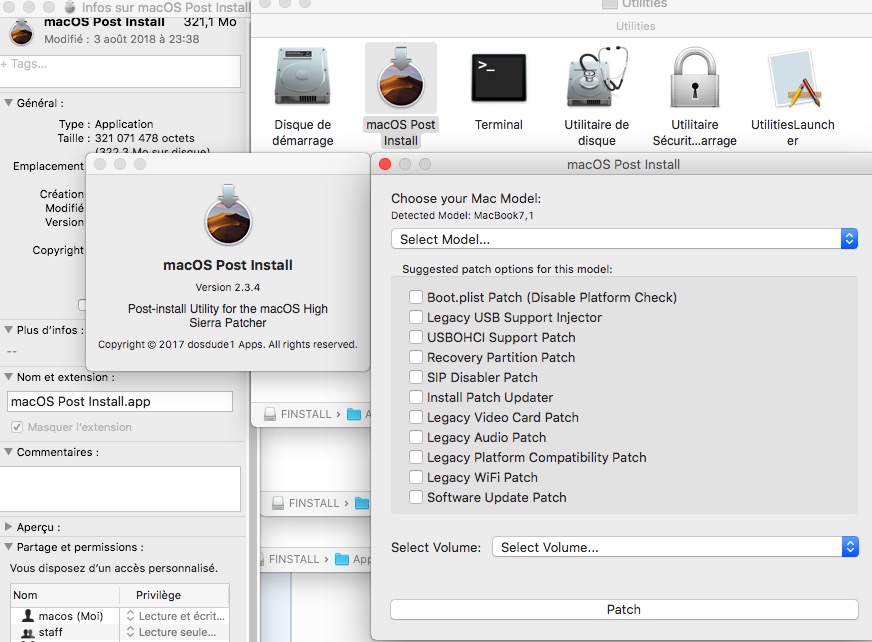Click Type: Application value

(124, 124)
